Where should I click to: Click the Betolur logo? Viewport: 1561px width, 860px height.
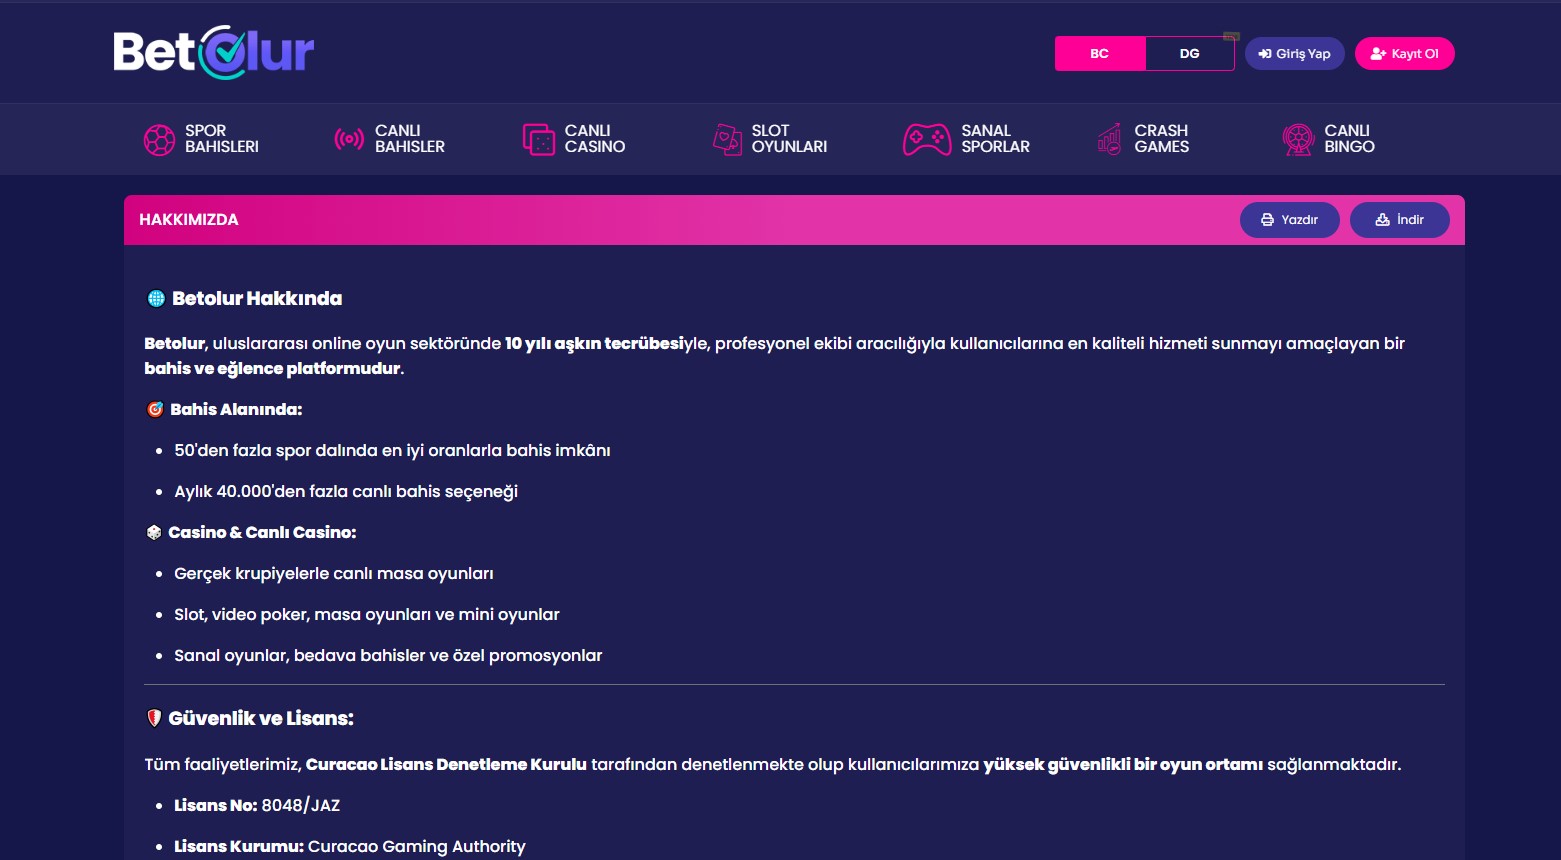point(214,52)
